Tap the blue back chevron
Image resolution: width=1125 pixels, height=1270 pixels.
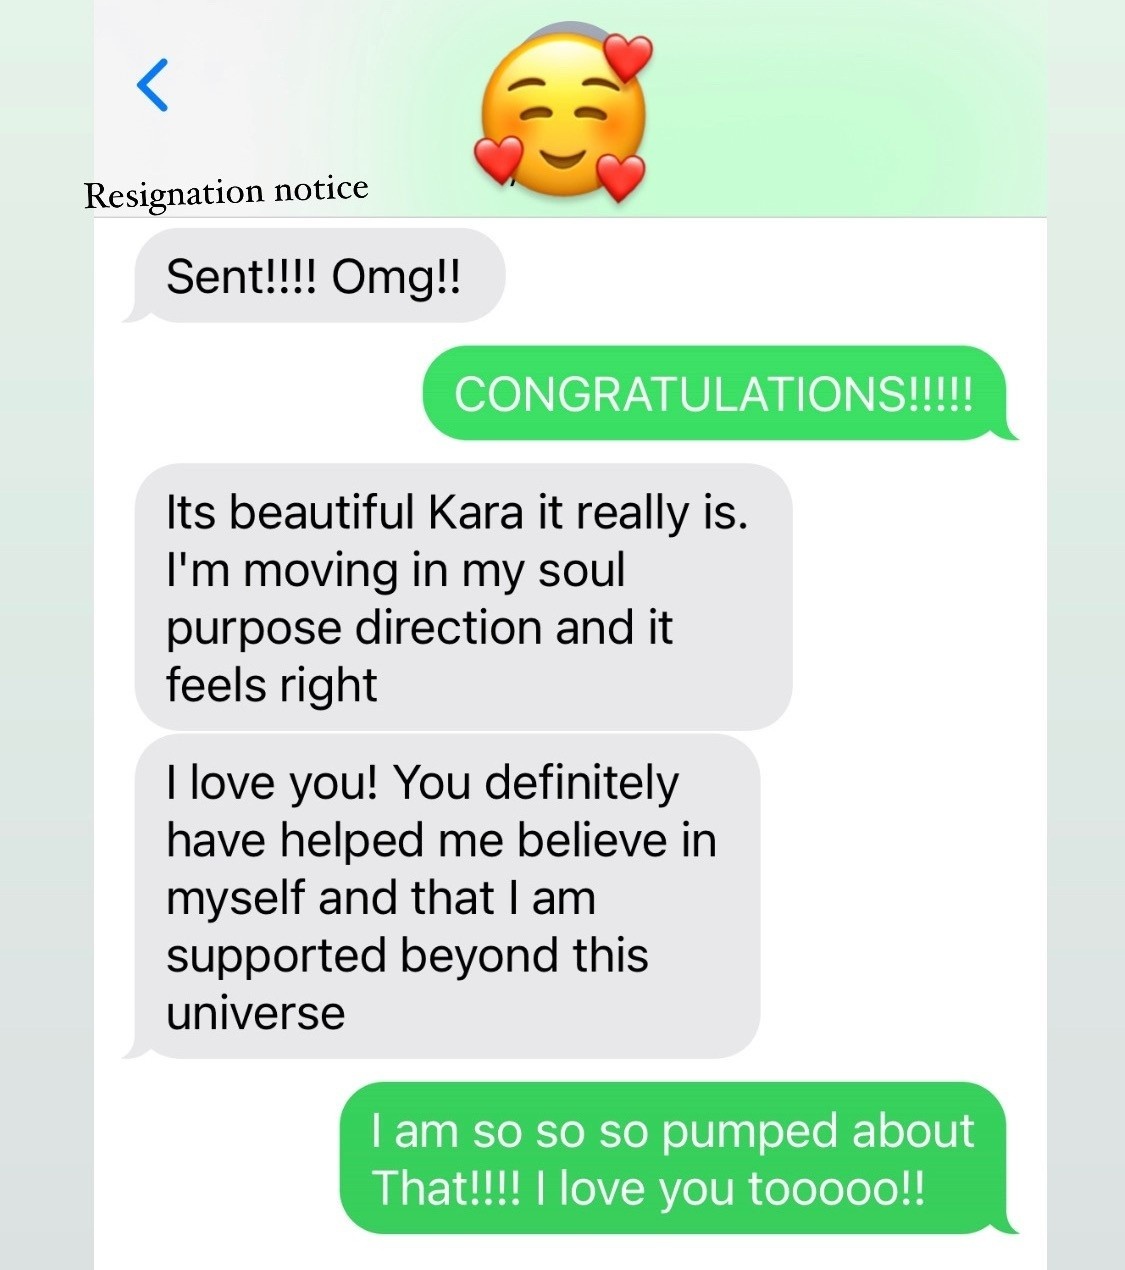click(152, 85)
